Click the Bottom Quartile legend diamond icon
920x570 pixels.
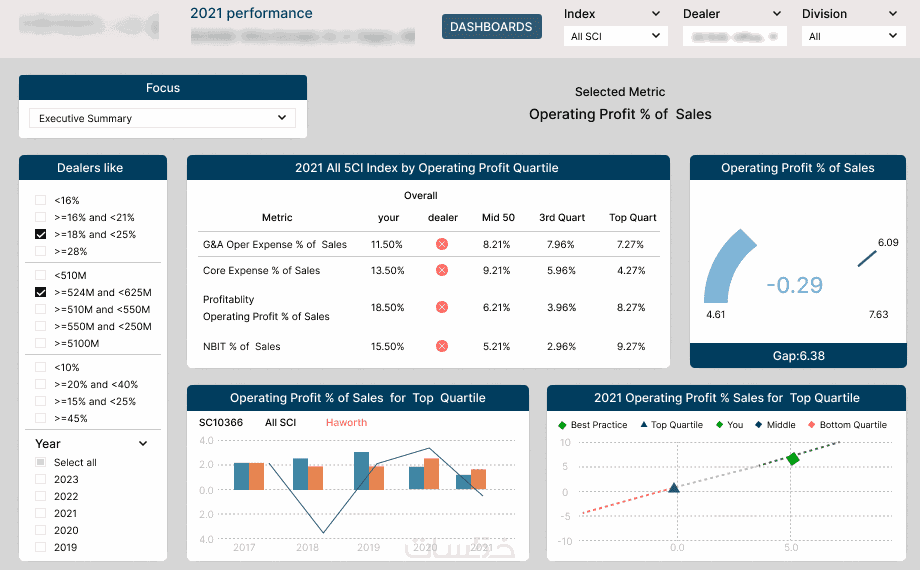tap(811, 424)
